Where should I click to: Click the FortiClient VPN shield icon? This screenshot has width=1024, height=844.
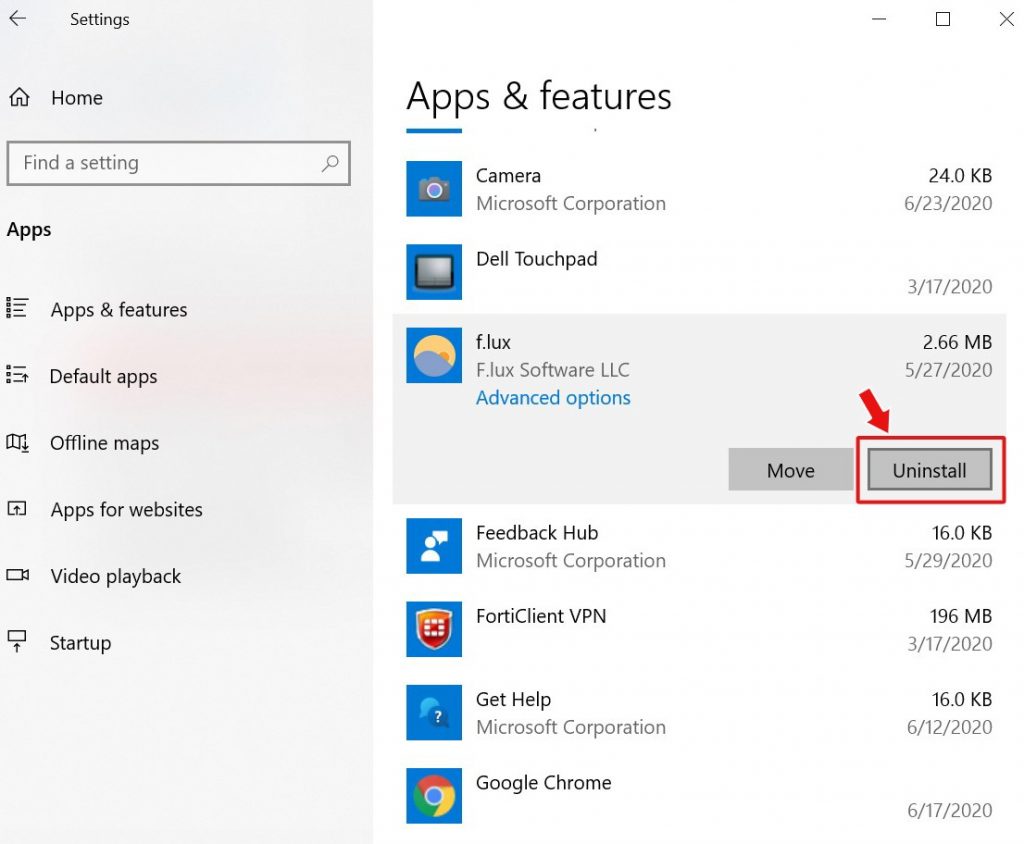[x=434, y=629]
